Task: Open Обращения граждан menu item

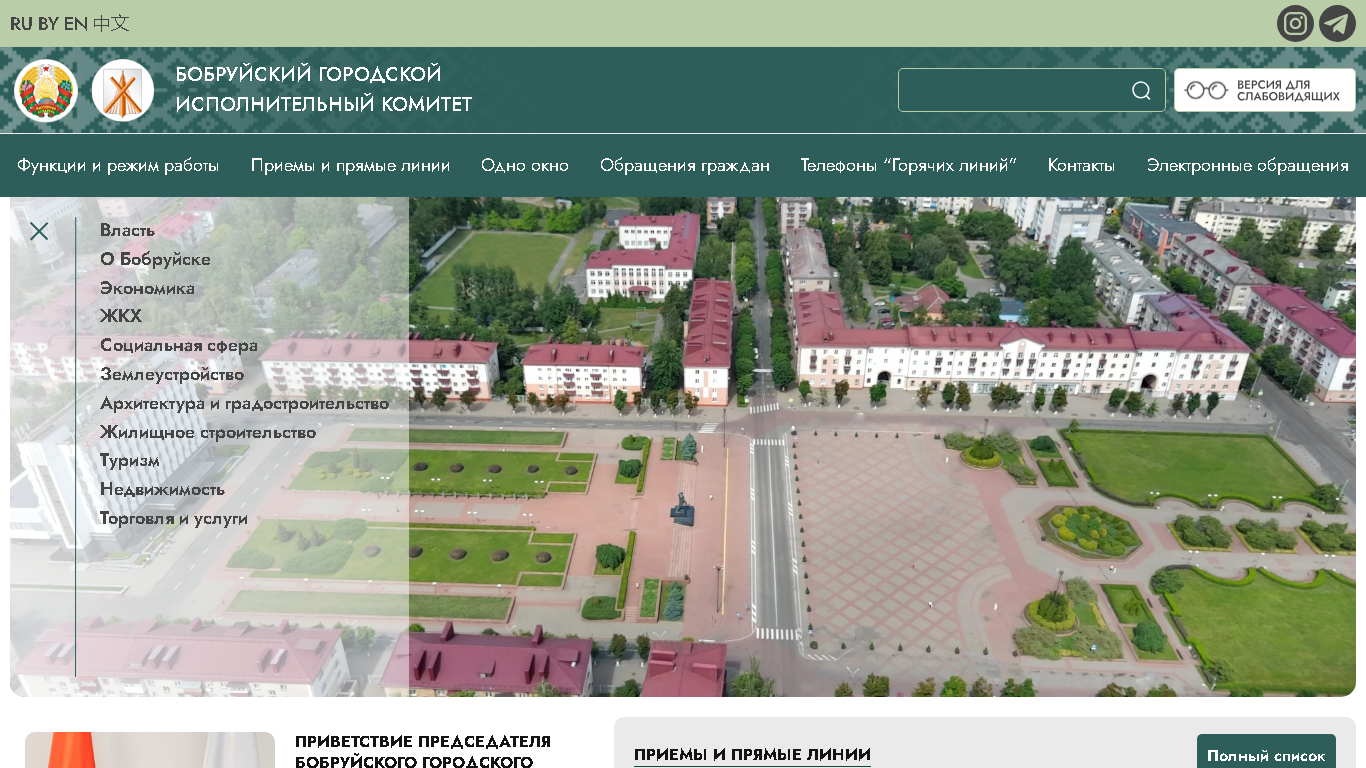Action: [x=685, y=166]
